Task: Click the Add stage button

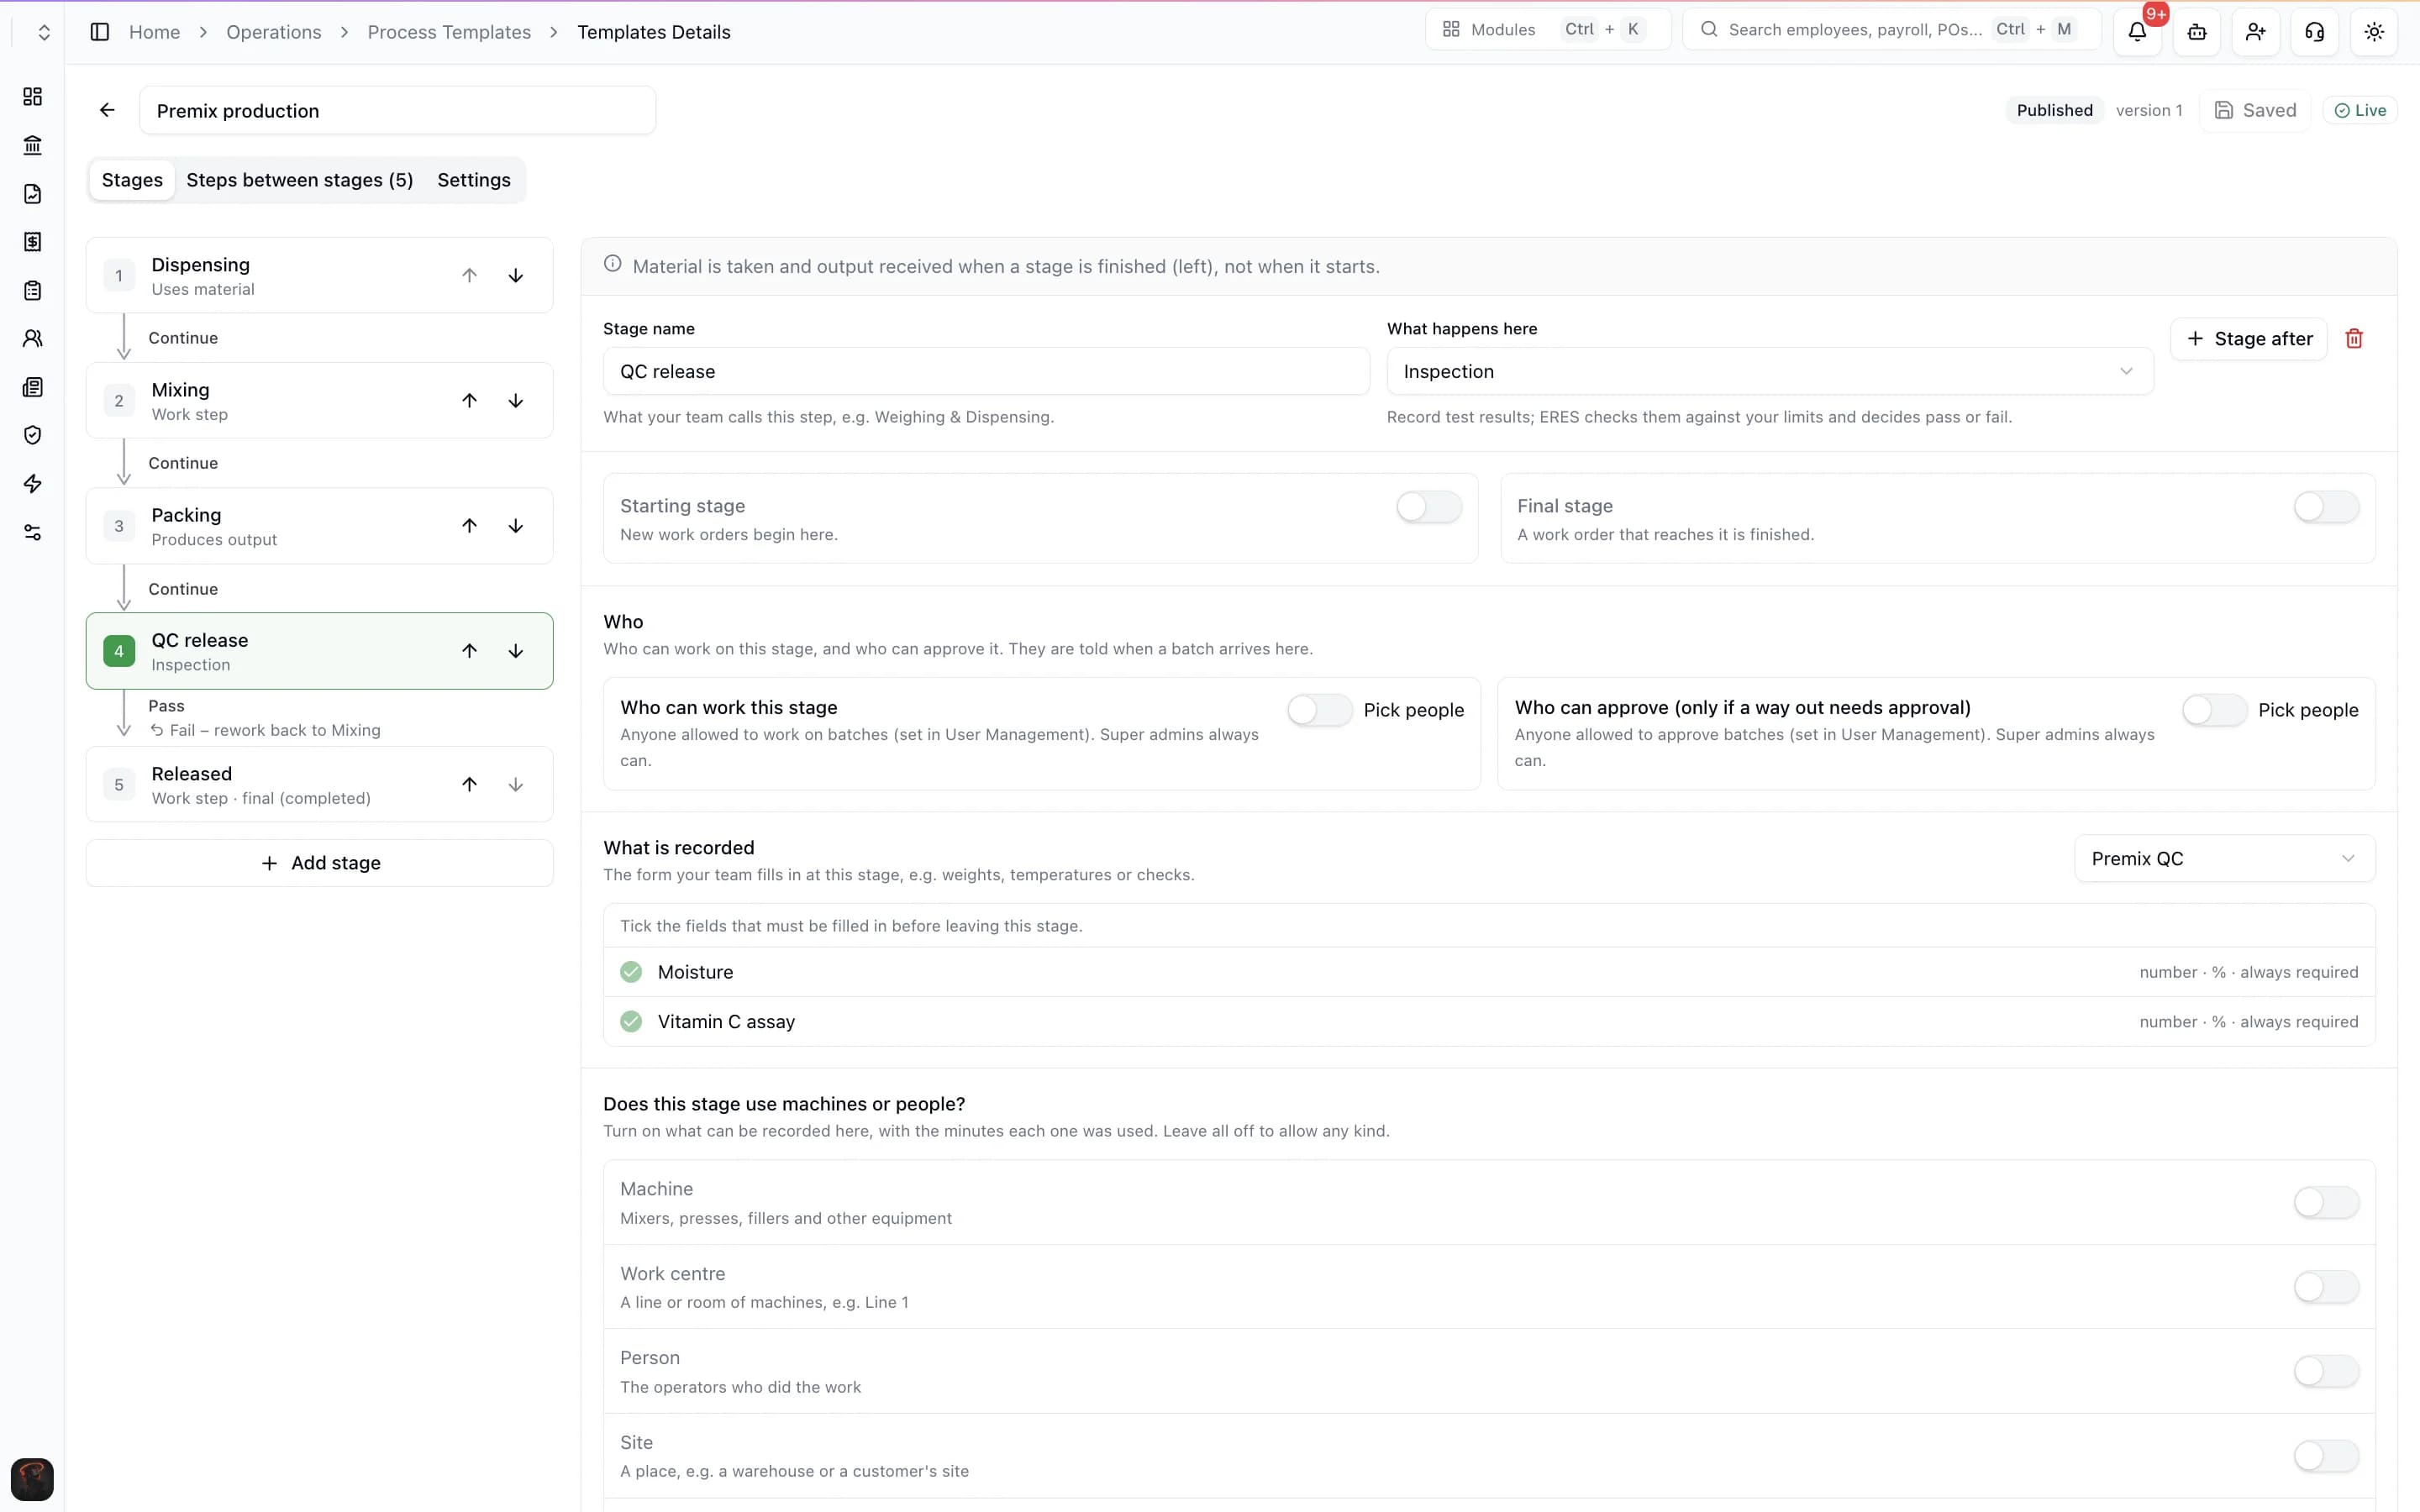Action: pyautogui.click(x=320, y=863)
